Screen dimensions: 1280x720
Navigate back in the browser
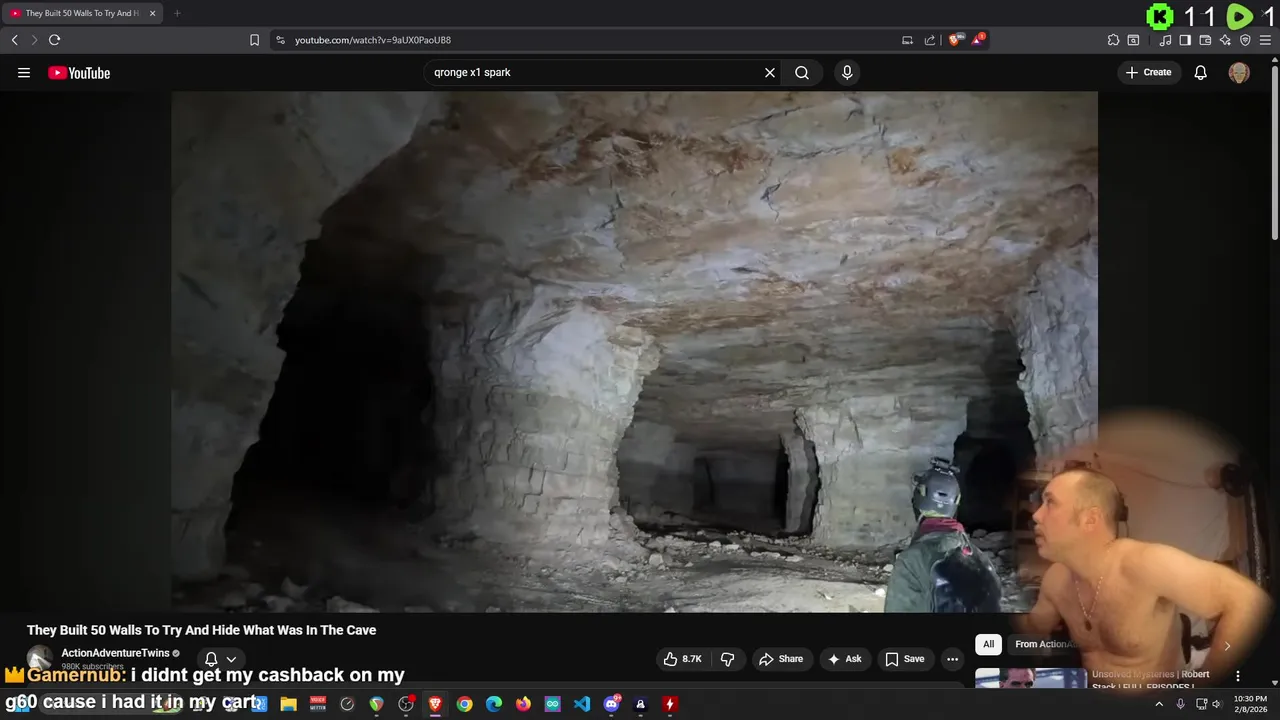(14, 40)
